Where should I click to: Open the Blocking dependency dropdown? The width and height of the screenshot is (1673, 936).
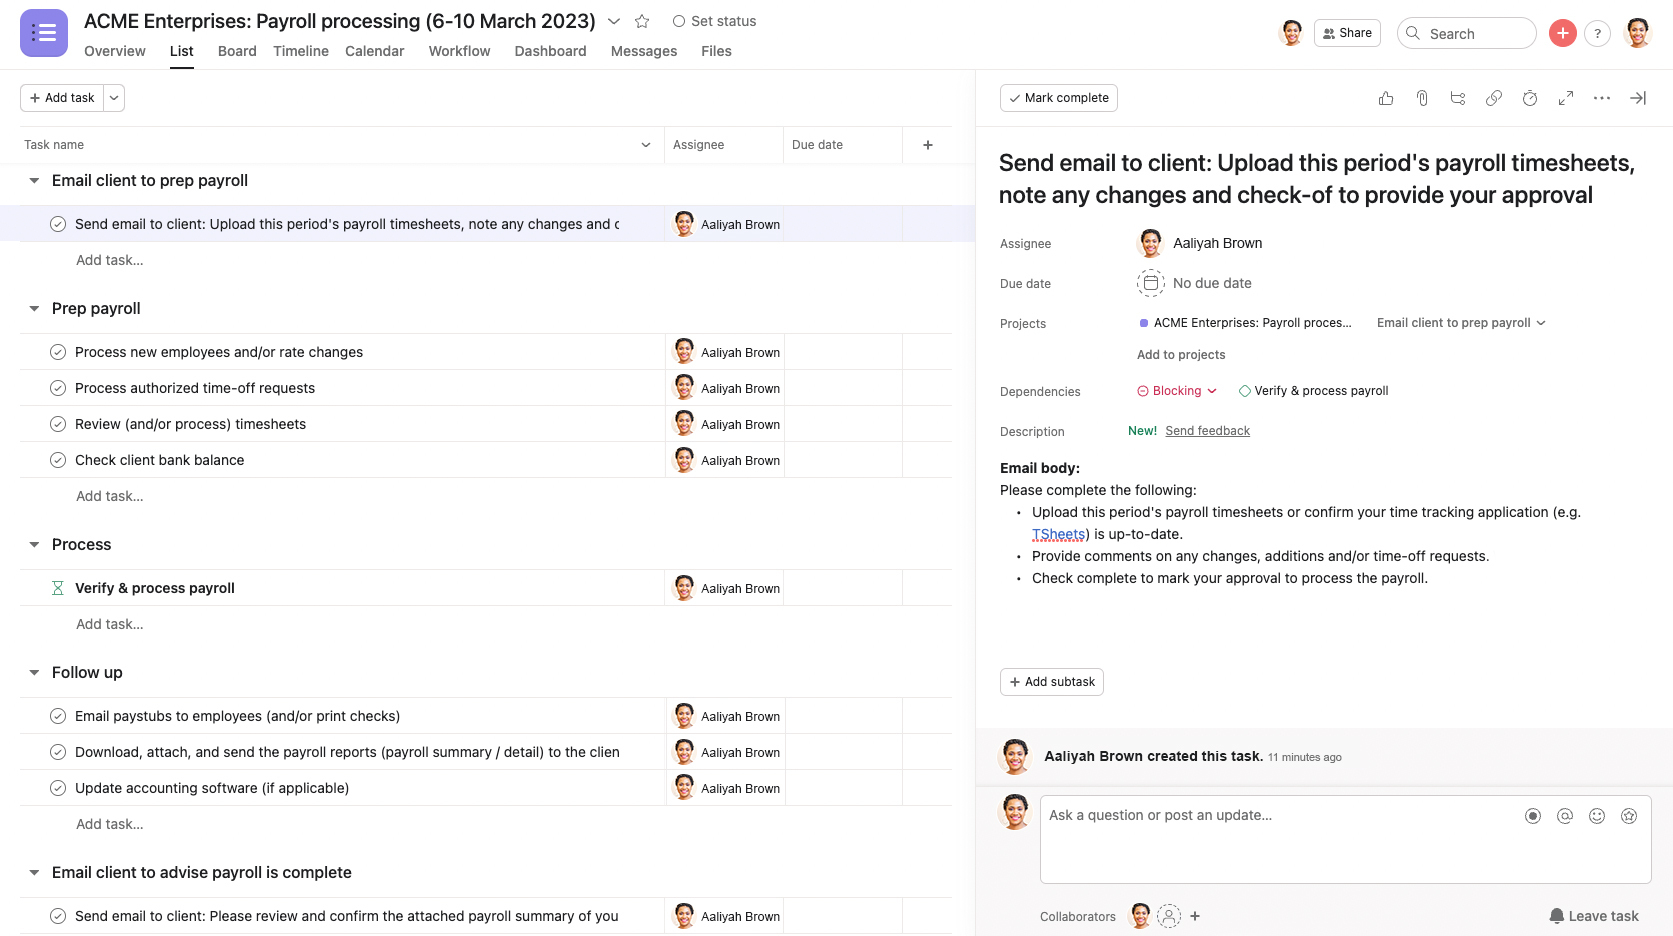pos(1177,391)
